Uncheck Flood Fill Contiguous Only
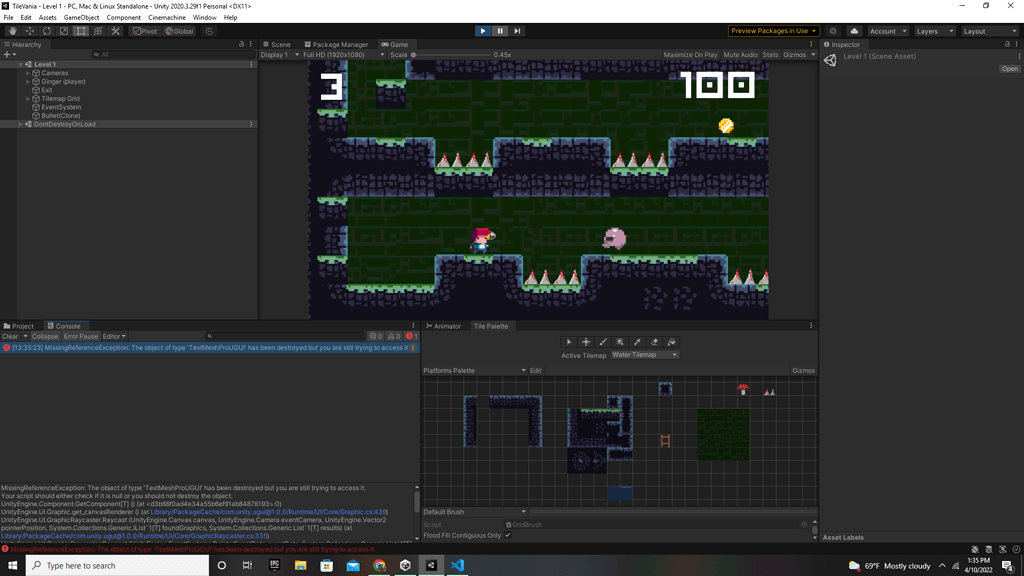1024x576 pixels. tap(507, 536)
